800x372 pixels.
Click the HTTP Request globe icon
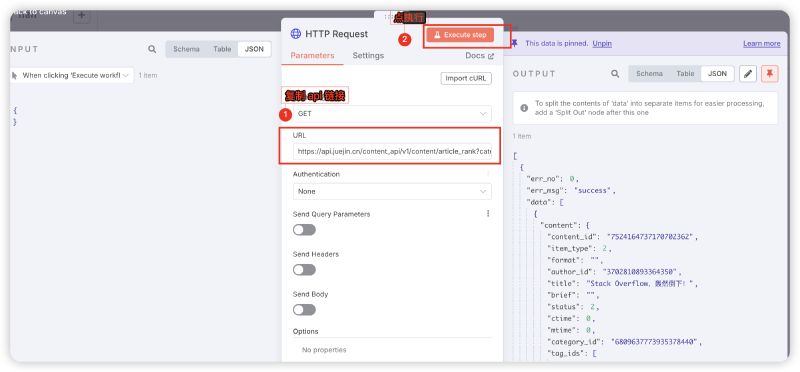click(x=295, y=34)
